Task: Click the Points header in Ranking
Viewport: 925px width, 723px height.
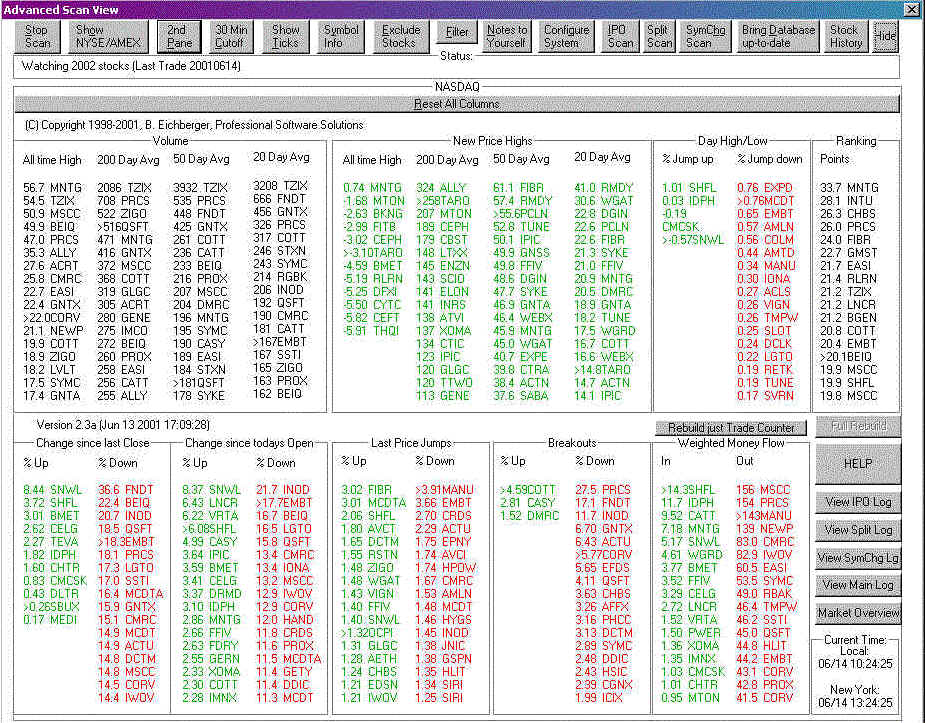Action: coord(834,159)
